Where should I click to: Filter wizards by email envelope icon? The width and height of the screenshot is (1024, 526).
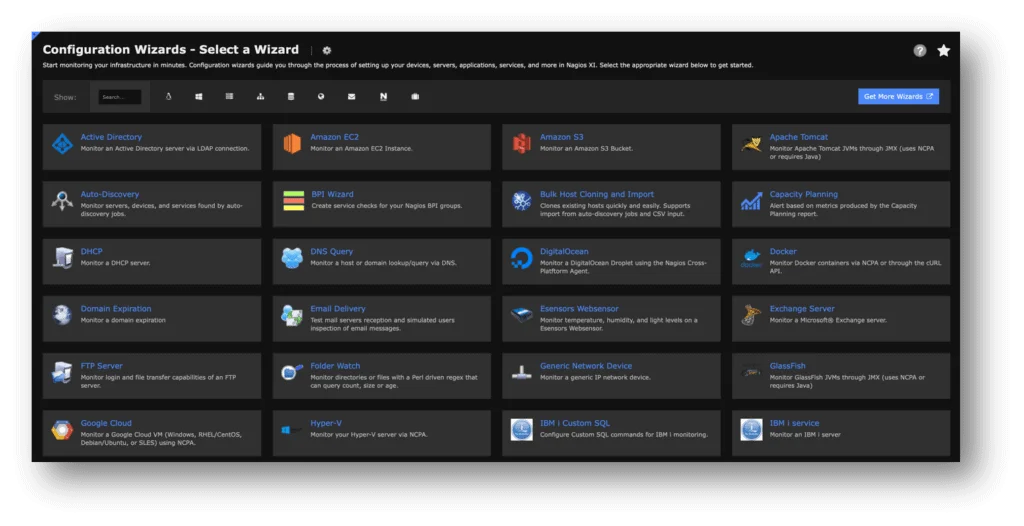(x=351, y=97)
